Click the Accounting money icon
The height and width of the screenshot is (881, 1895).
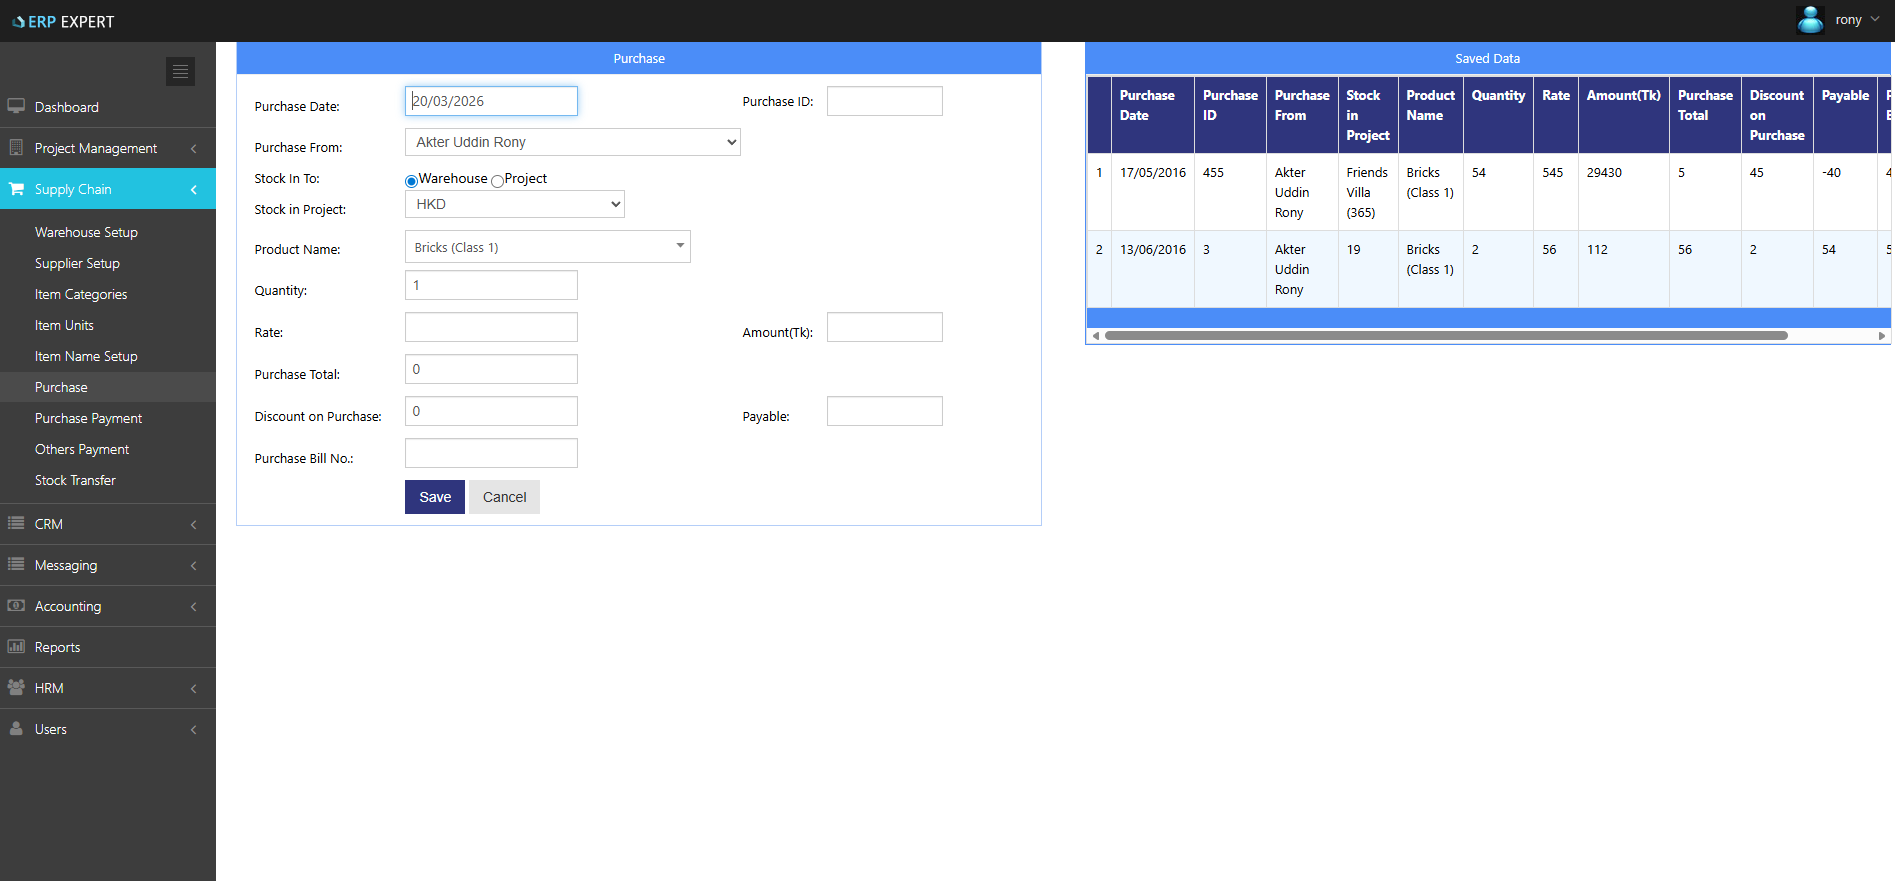tap(16, 606)
